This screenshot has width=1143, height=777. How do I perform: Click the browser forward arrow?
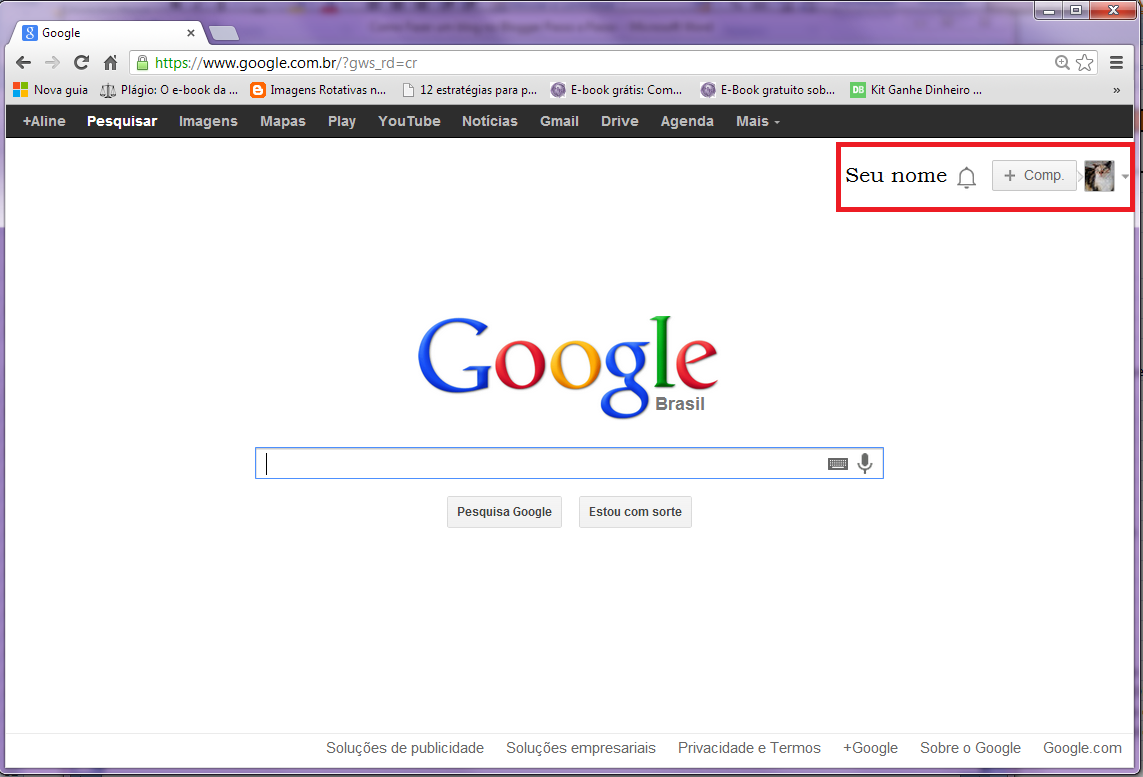tap(52, 63)
